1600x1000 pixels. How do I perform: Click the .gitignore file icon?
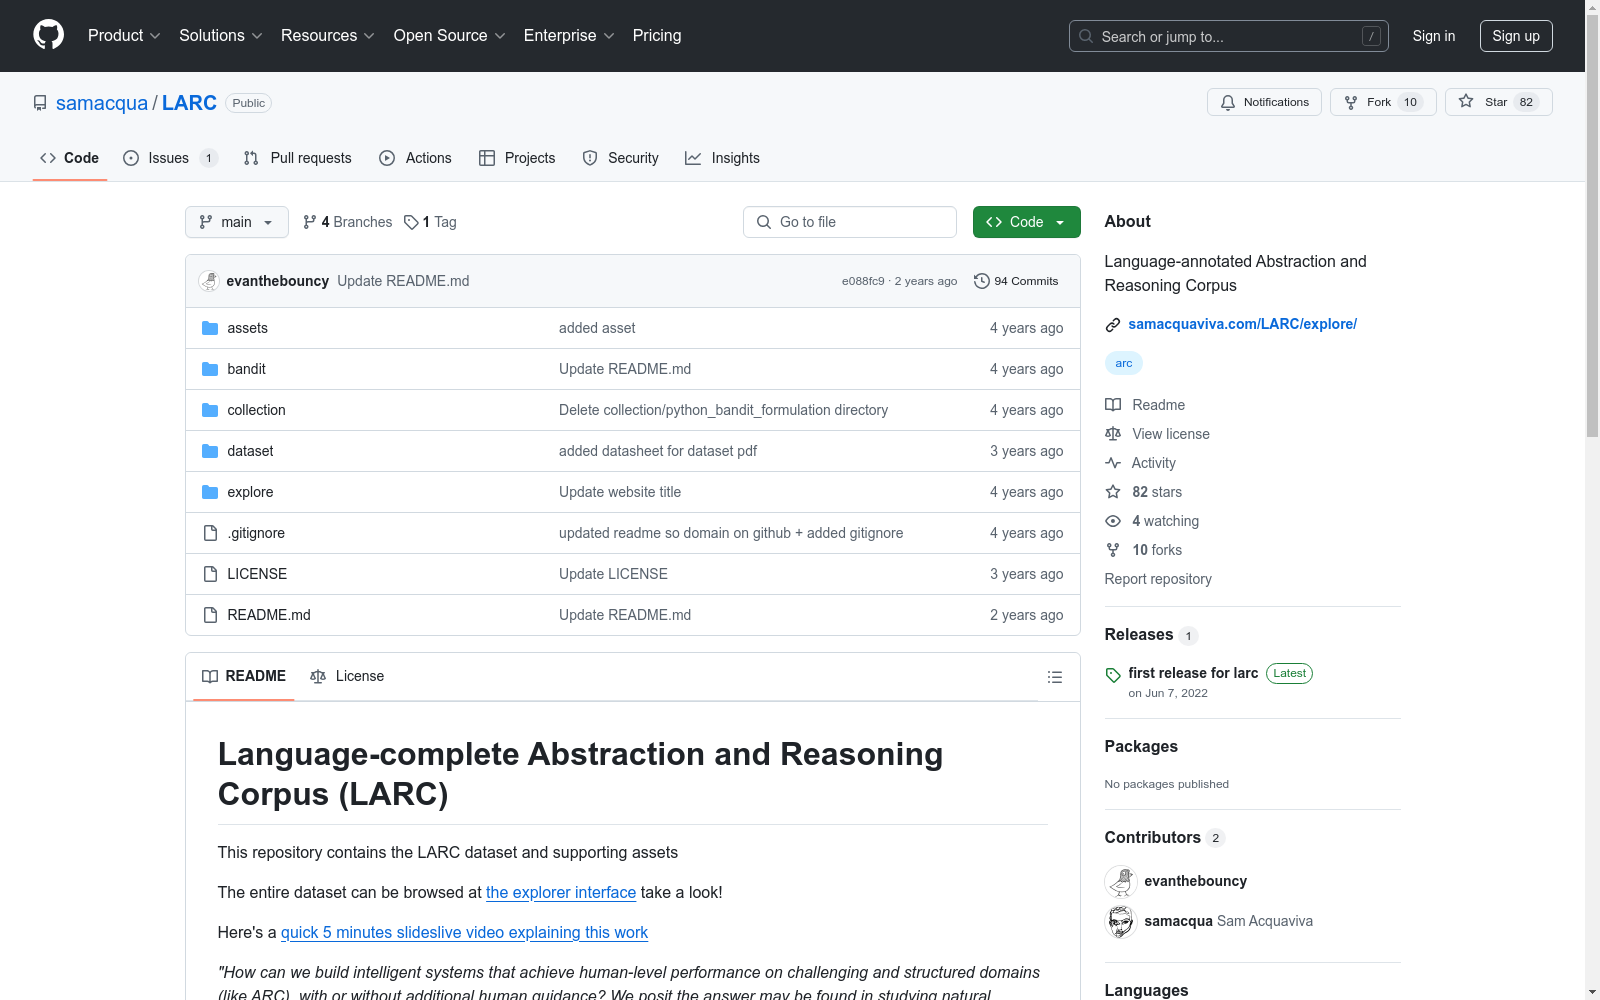[x=210, y=533]
